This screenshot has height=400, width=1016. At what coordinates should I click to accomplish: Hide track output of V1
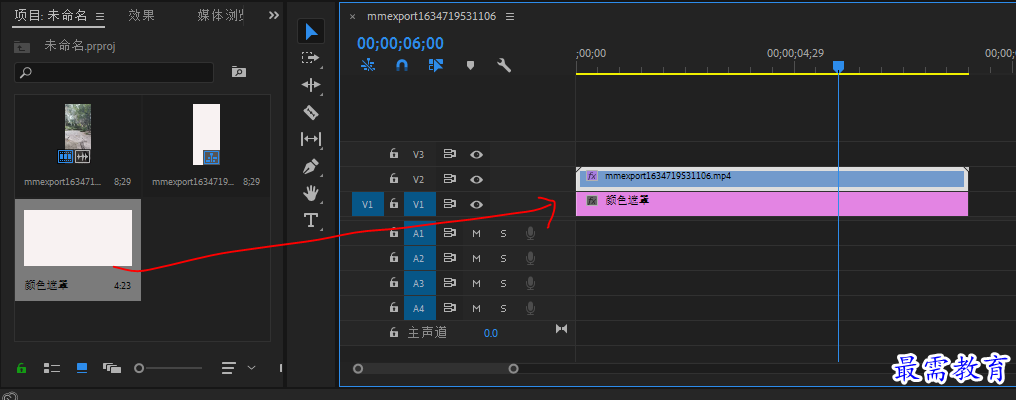click(477, 204)
